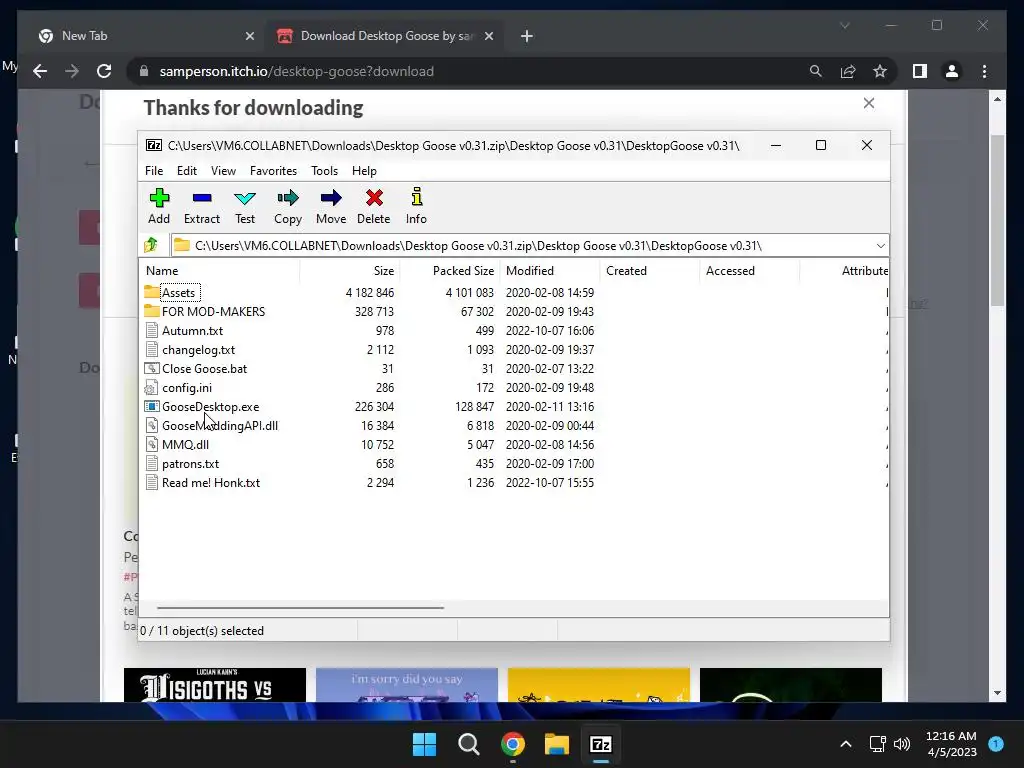Bookmark this page with star icon
Screen dimensions: 1024x768
[x=880, y=71]
